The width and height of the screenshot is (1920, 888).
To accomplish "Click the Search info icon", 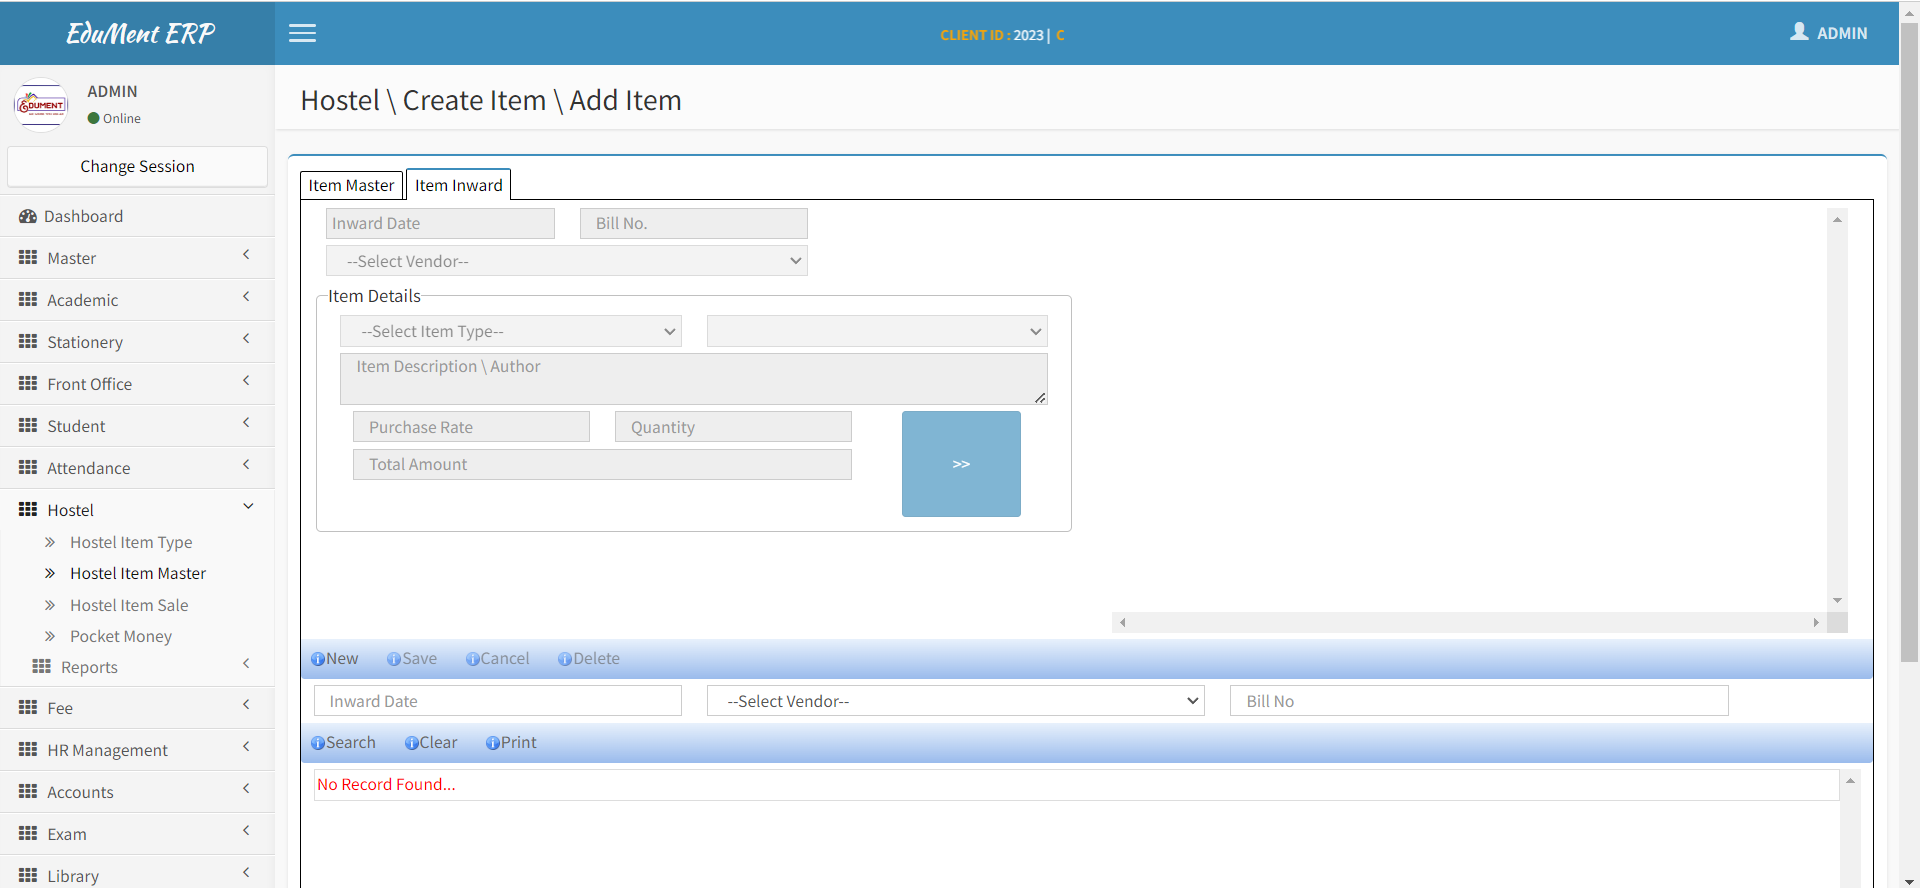I will pyautogui.click(x=317, y=743).
